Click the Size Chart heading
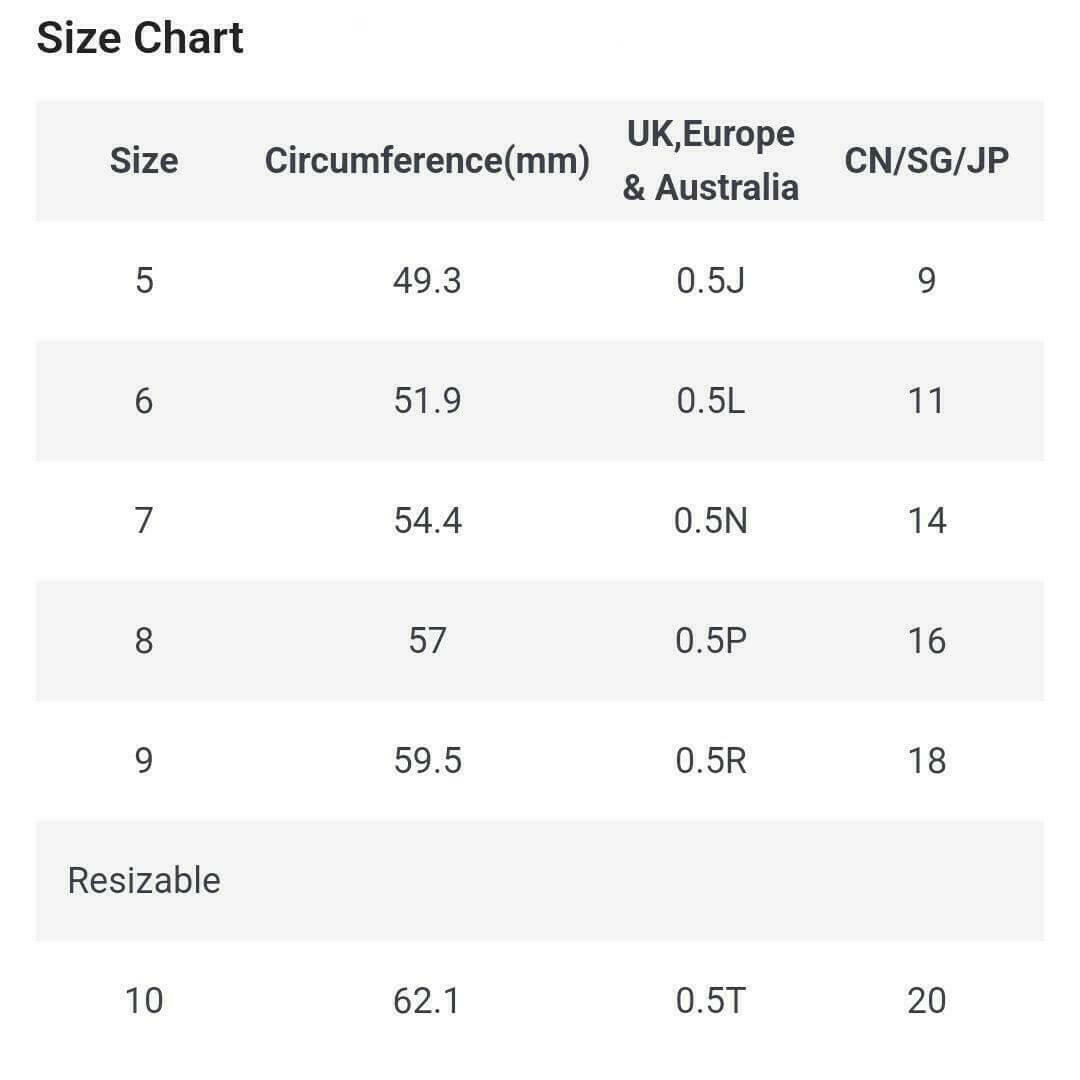This screenshot has height=1080, width=1080. pos(140,39)
